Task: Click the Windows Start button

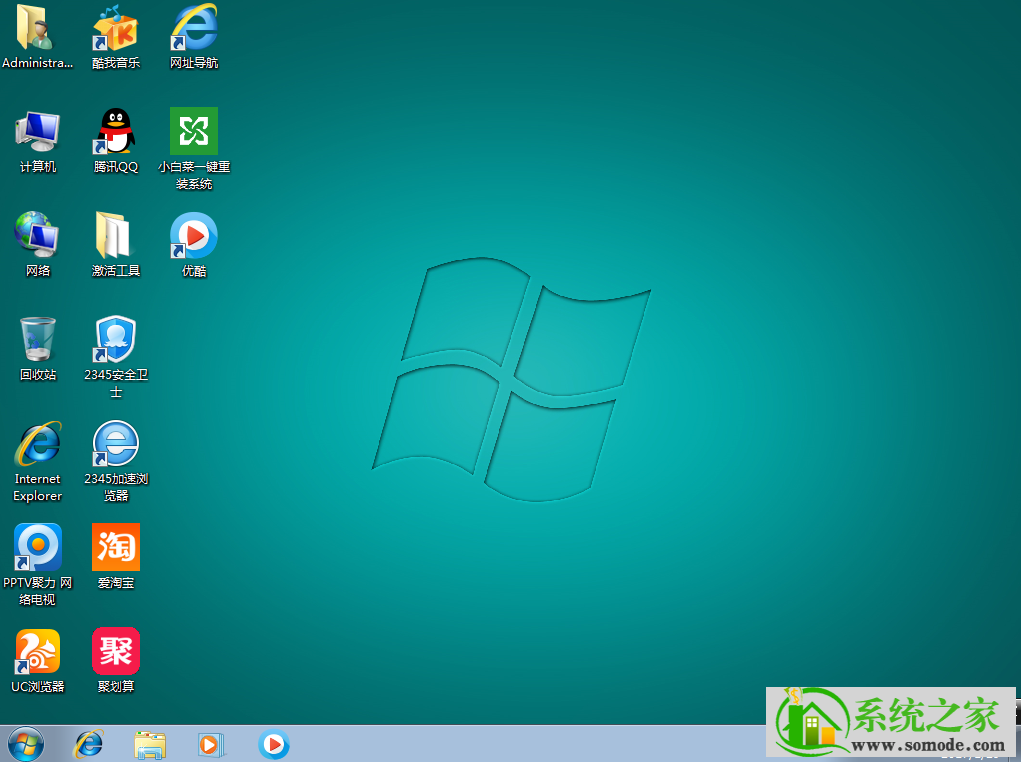Action: tap(26, 744)
